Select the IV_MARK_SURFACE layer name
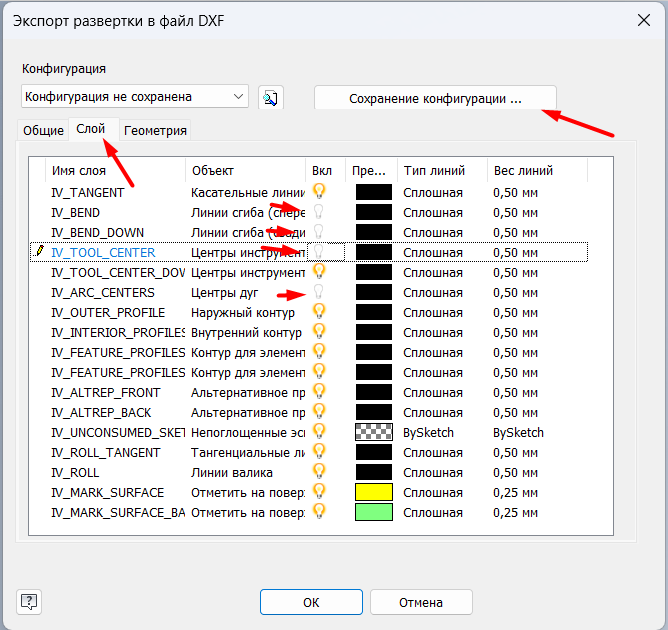Screen dimensions: 668x630 pos(107,493)
